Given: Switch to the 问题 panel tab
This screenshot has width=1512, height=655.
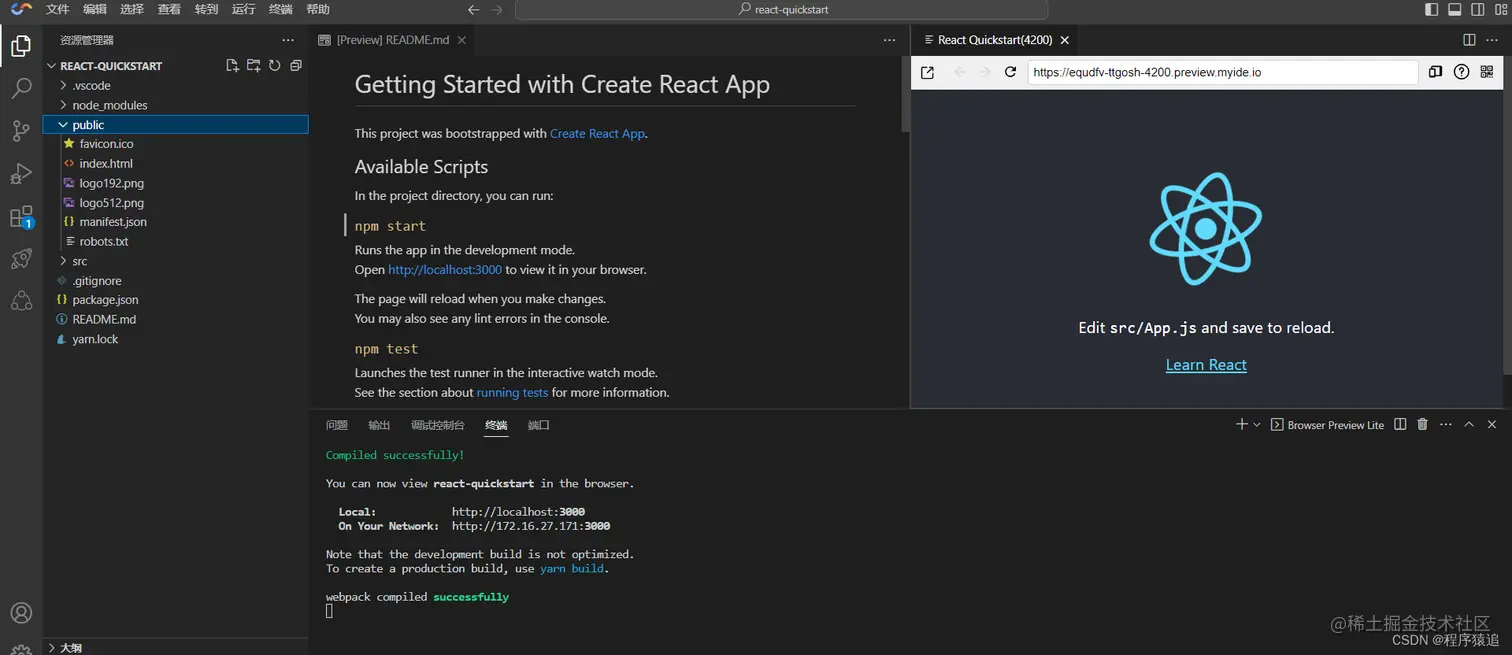Looking at the screenshot, I should coord(337,425).
